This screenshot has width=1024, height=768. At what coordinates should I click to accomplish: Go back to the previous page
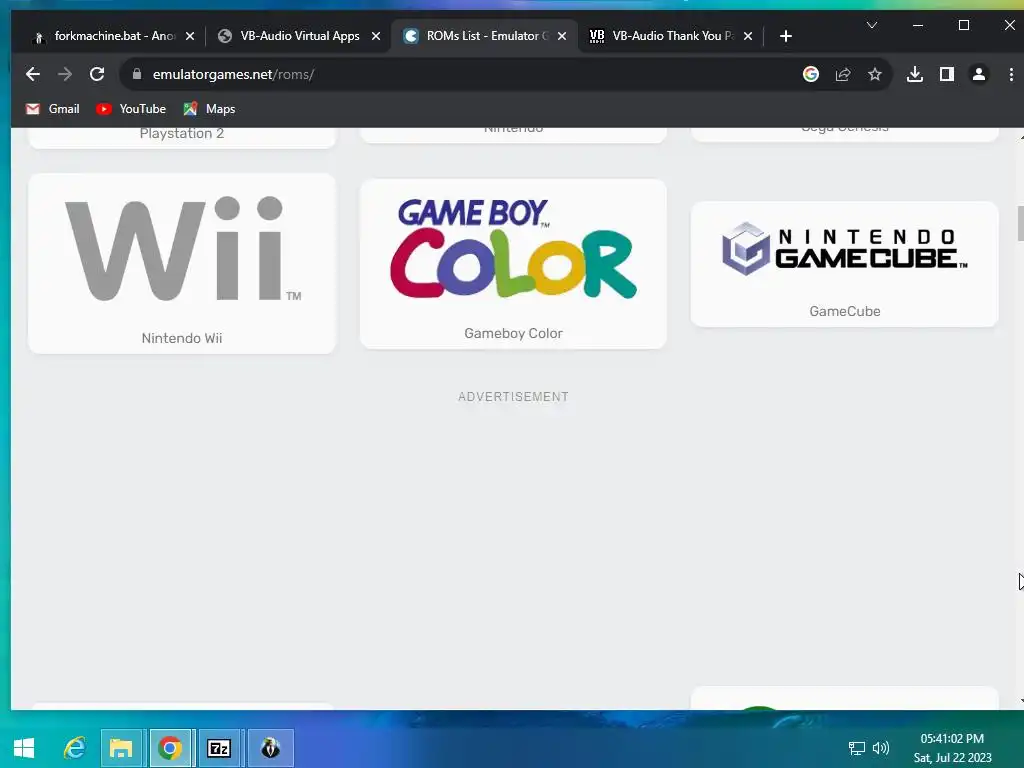[x=33, y=74]
